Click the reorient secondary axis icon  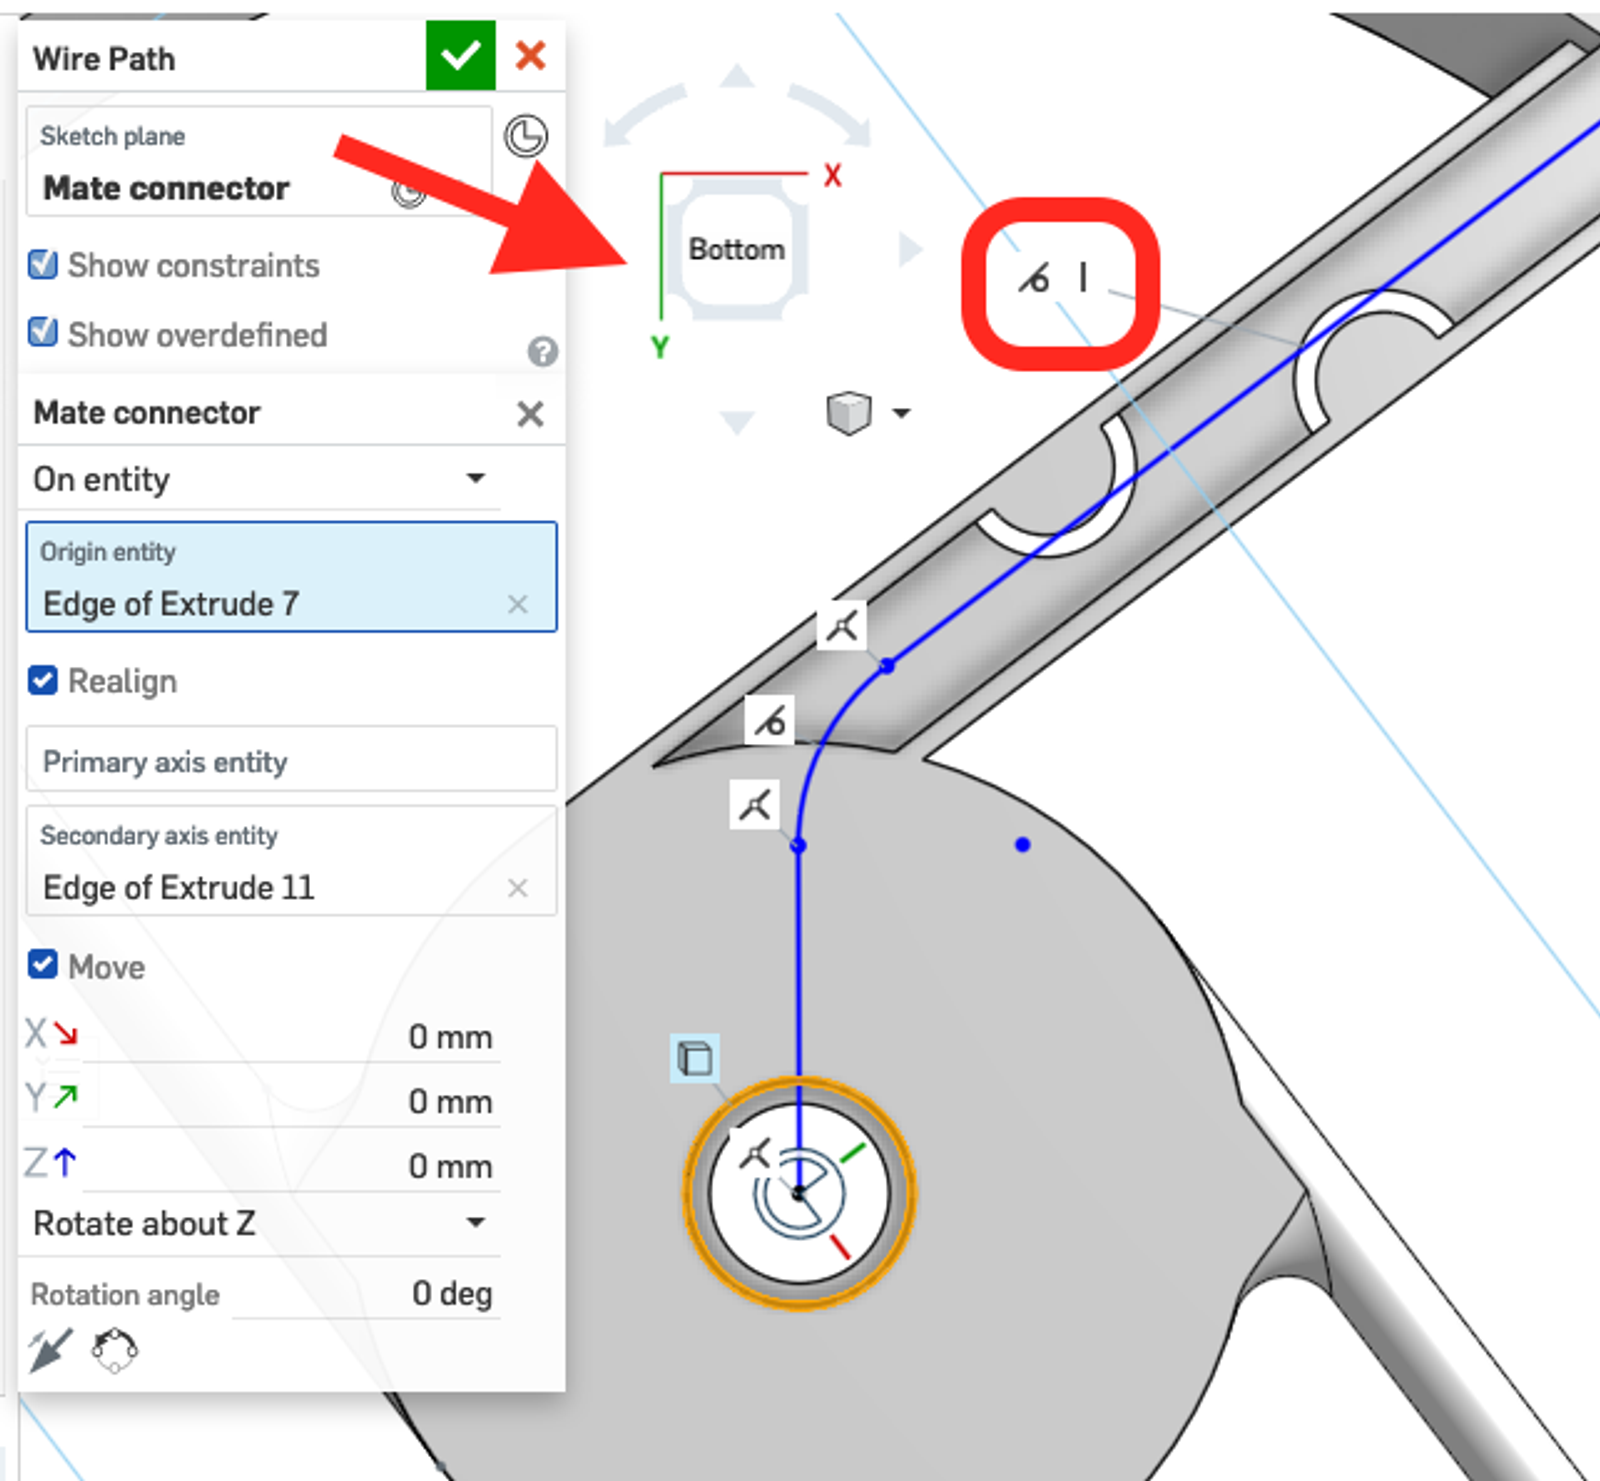click(115, 1350)
